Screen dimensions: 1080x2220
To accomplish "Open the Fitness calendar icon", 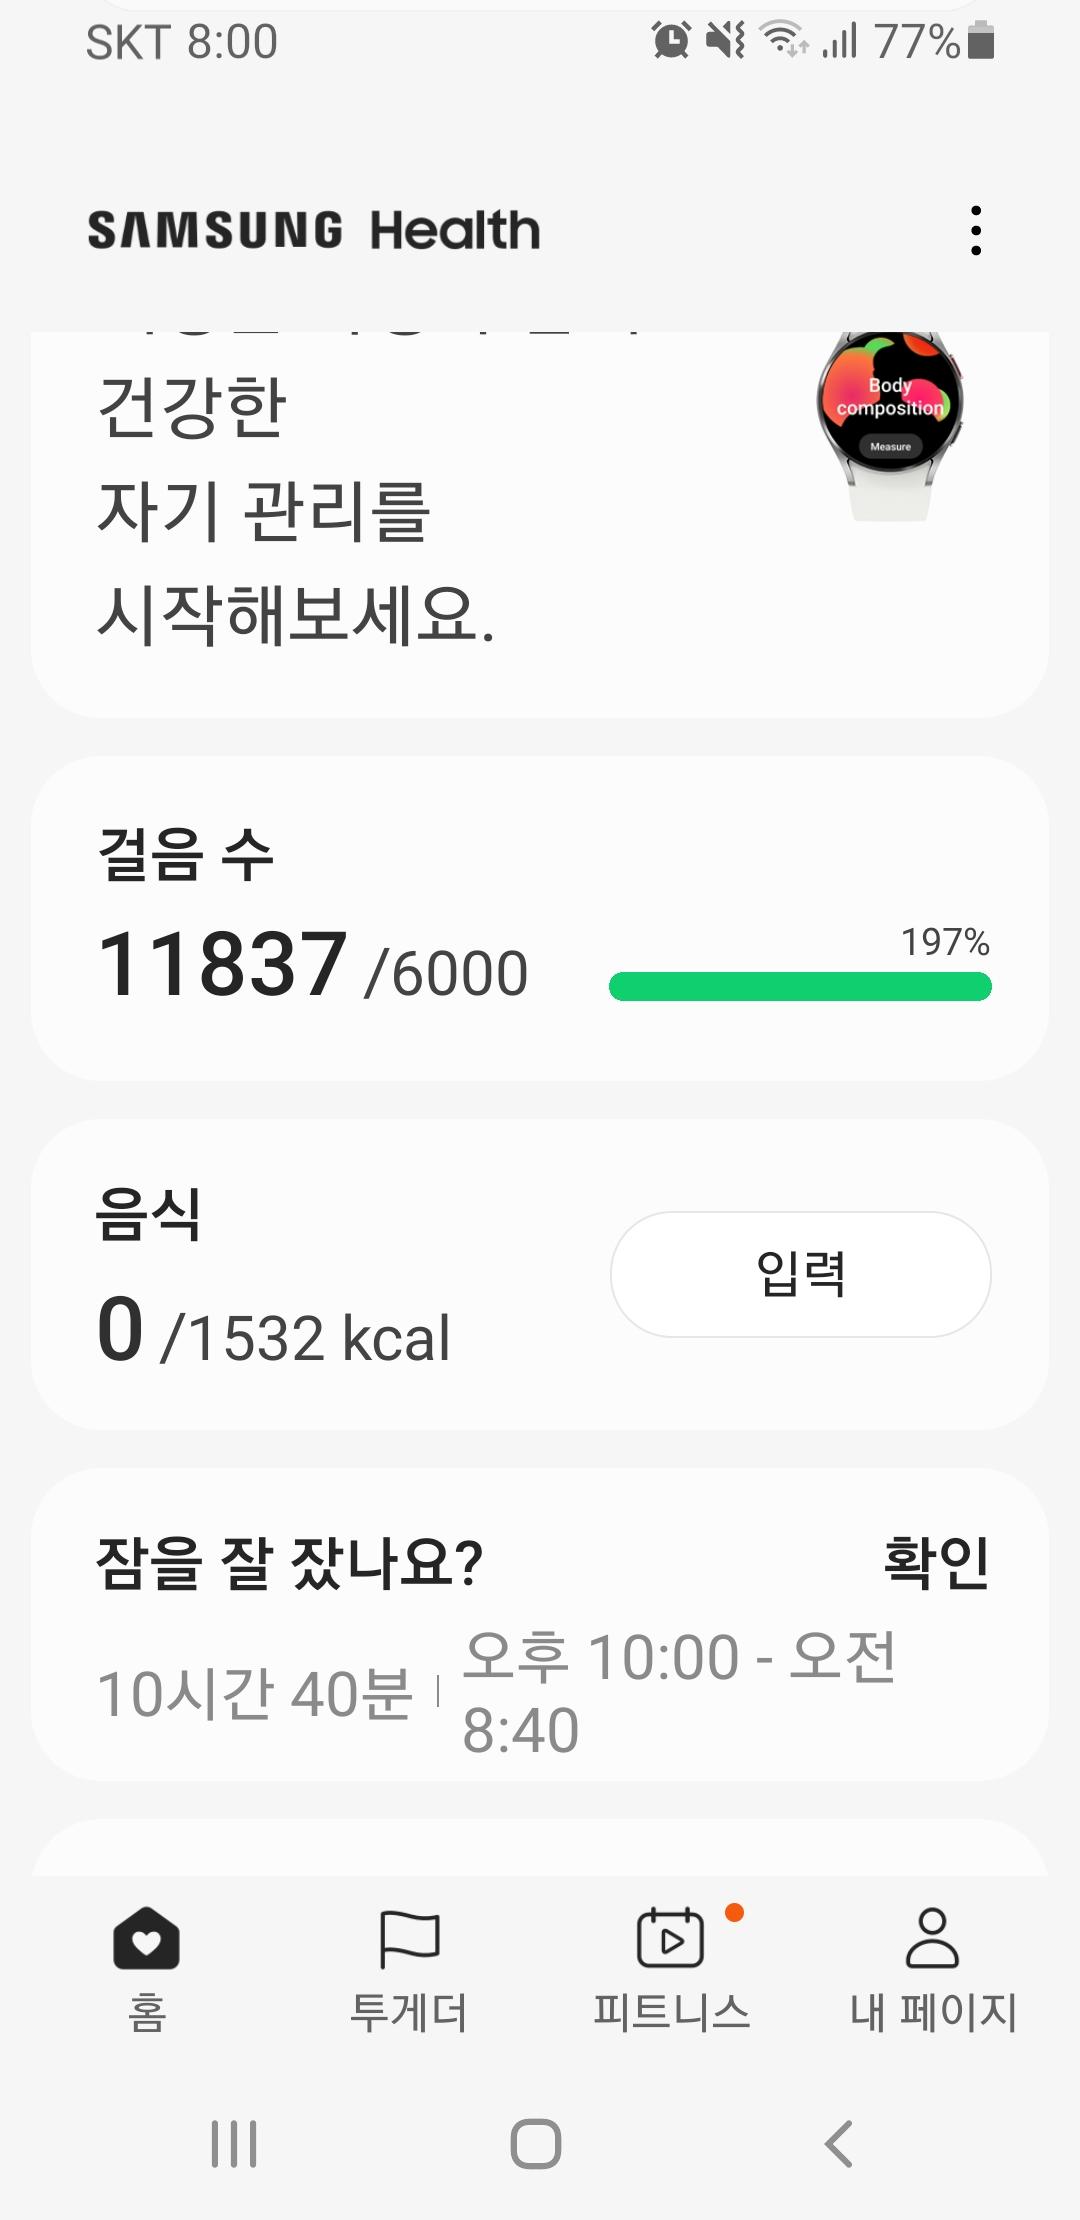I will click(x=670, y=1939).
